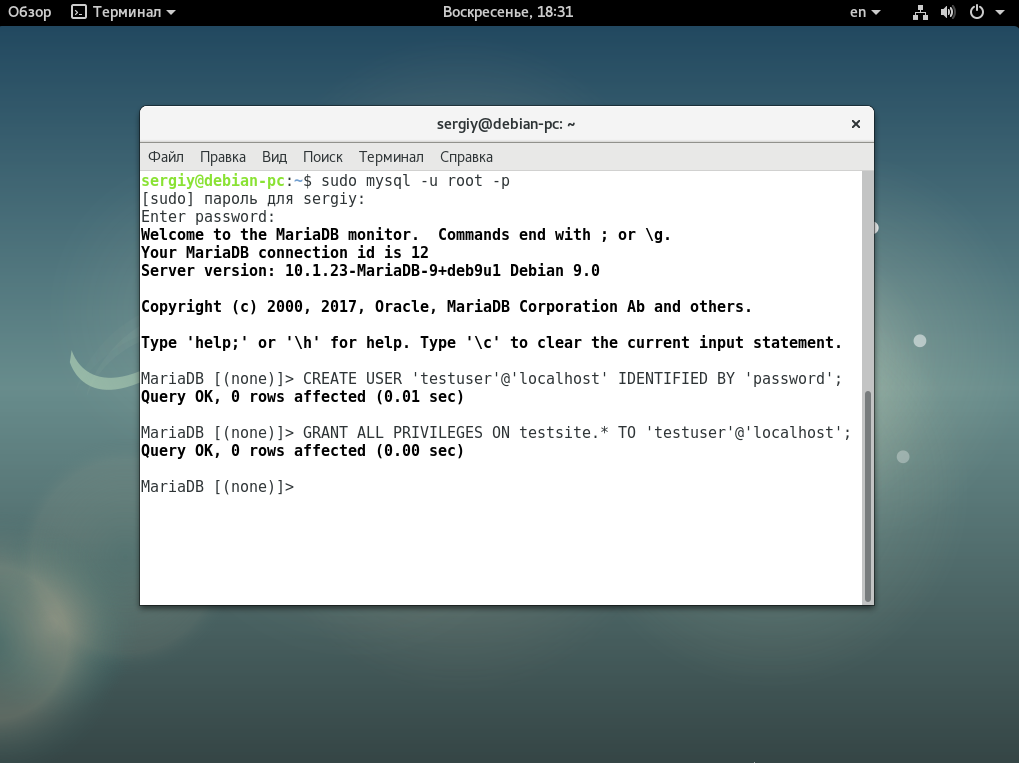
Task: Open the clock calendar showing Воскресенье, 18:31
Action: coord(507,12)
